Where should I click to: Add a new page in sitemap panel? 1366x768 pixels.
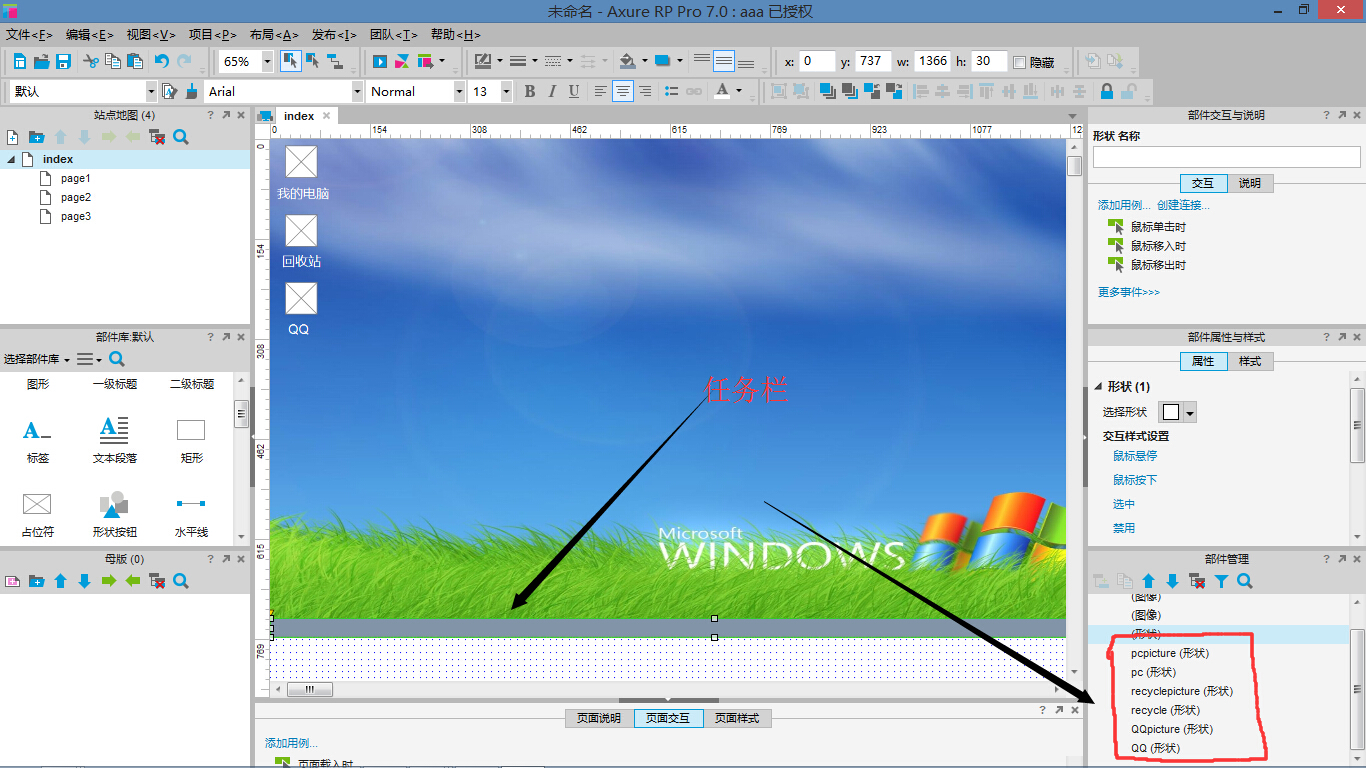(x=14, y=137)
